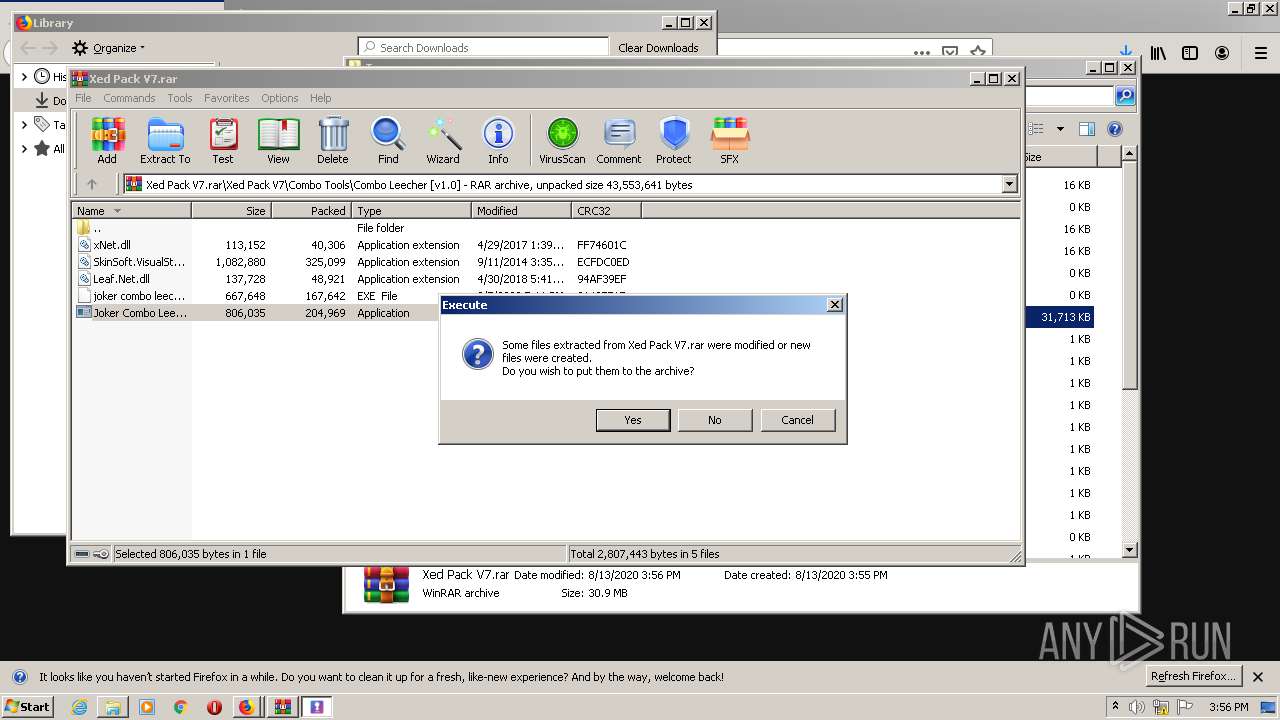Sort by the CRC32 column header

pyautogui.click(x=606, y=211)
